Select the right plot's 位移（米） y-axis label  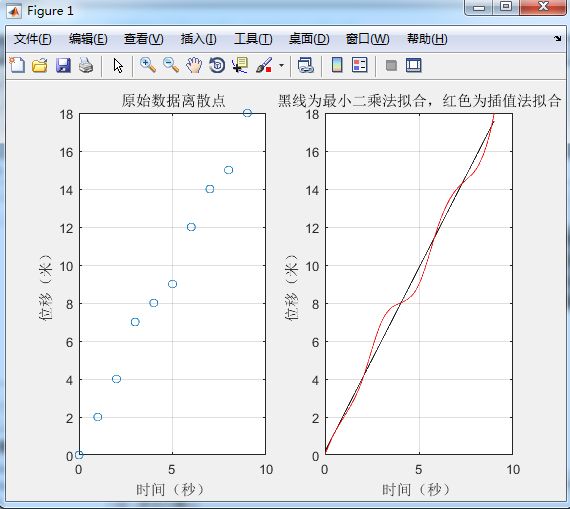pos(292,287)
